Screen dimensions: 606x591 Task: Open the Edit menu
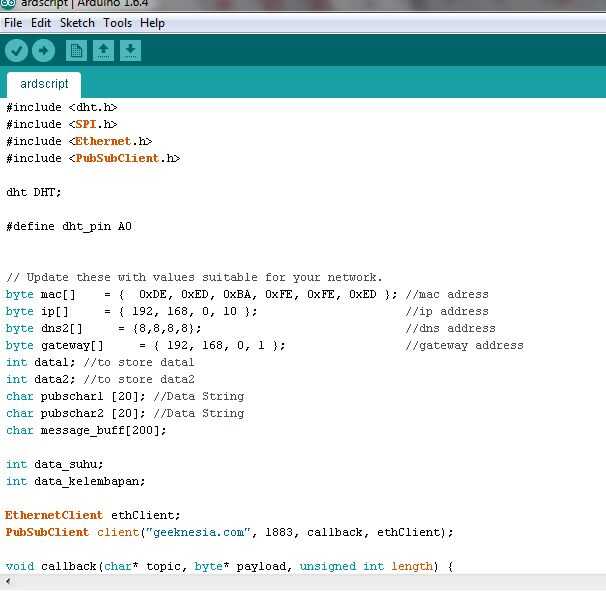(x=41, y=23)
